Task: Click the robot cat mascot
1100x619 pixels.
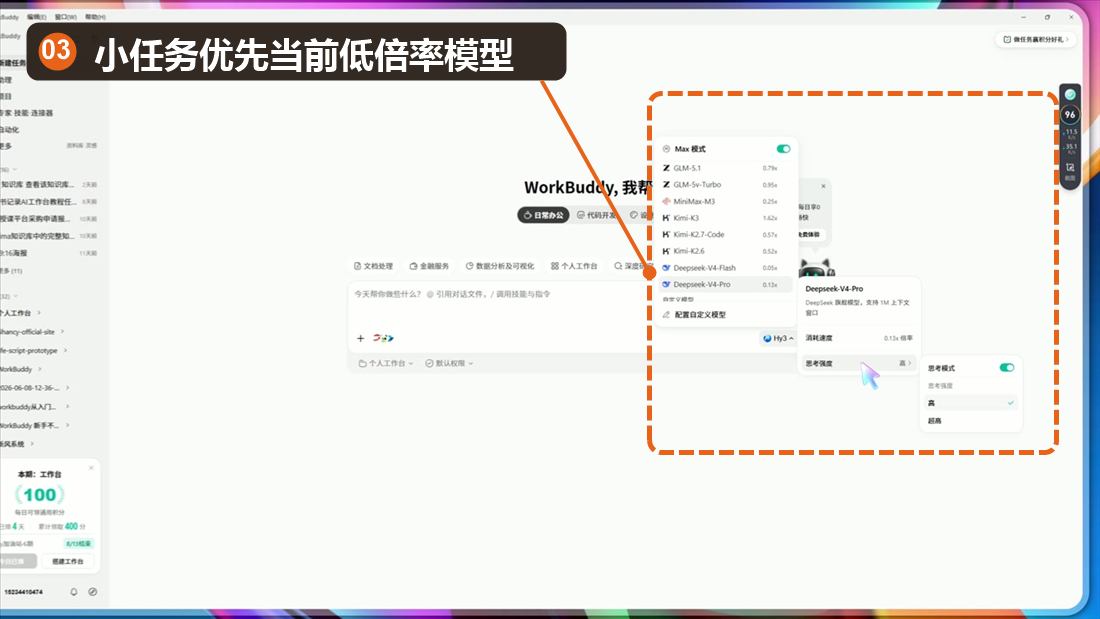Action: [816, 268]
